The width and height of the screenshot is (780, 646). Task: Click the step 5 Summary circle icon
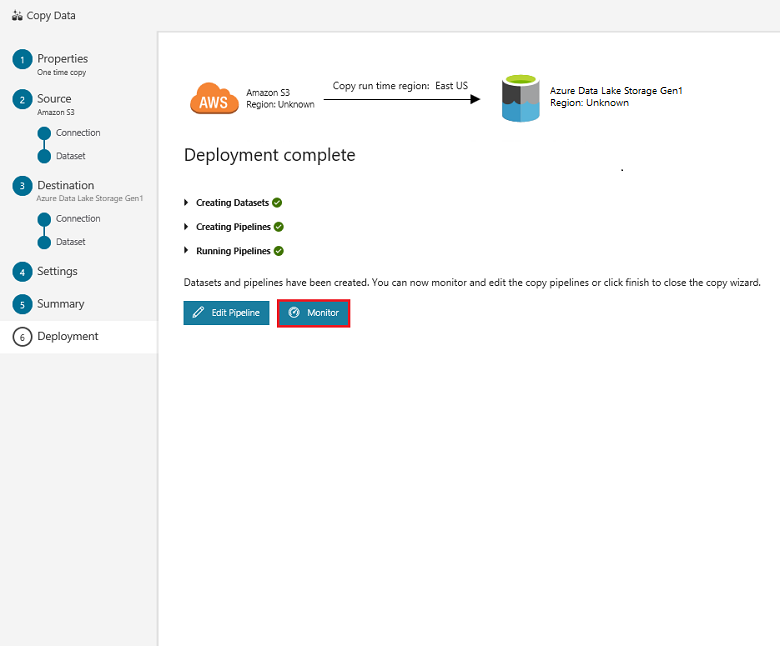(22, 304)
